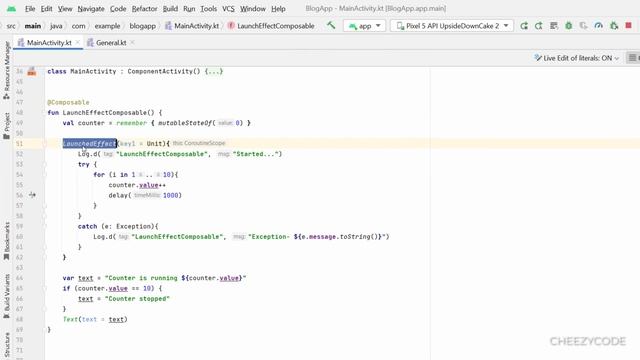Click the Android Studio logo icon
The image size is (640, 360).
click(x=11, y=8)
